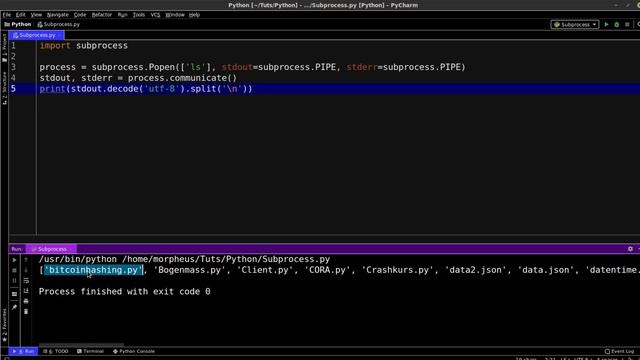The width and height of the screenshot is (640, 360).
Task: Click the Run panel pause output icon
Action: coord(14,281)
